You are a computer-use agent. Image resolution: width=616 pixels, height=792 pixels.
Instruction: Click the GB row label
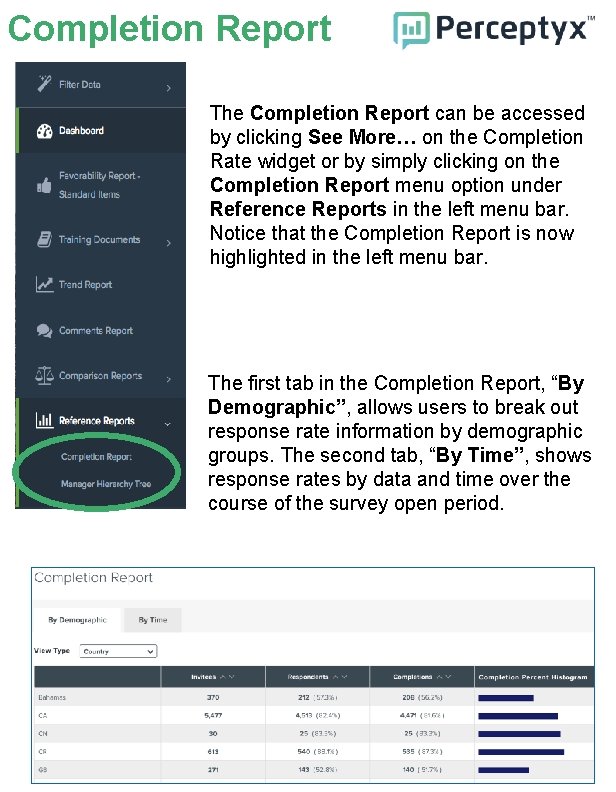click(x=42, y=770)
